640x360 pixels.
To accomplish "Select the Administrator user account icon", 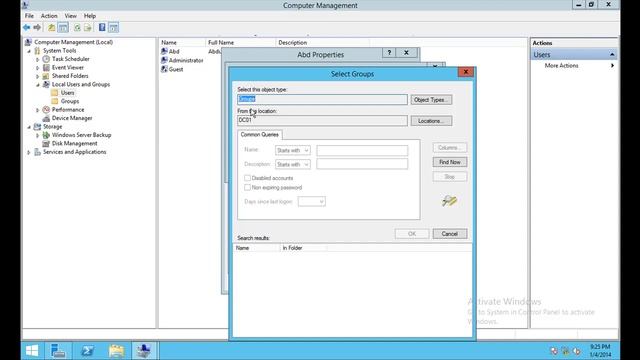I will point(164,60).
